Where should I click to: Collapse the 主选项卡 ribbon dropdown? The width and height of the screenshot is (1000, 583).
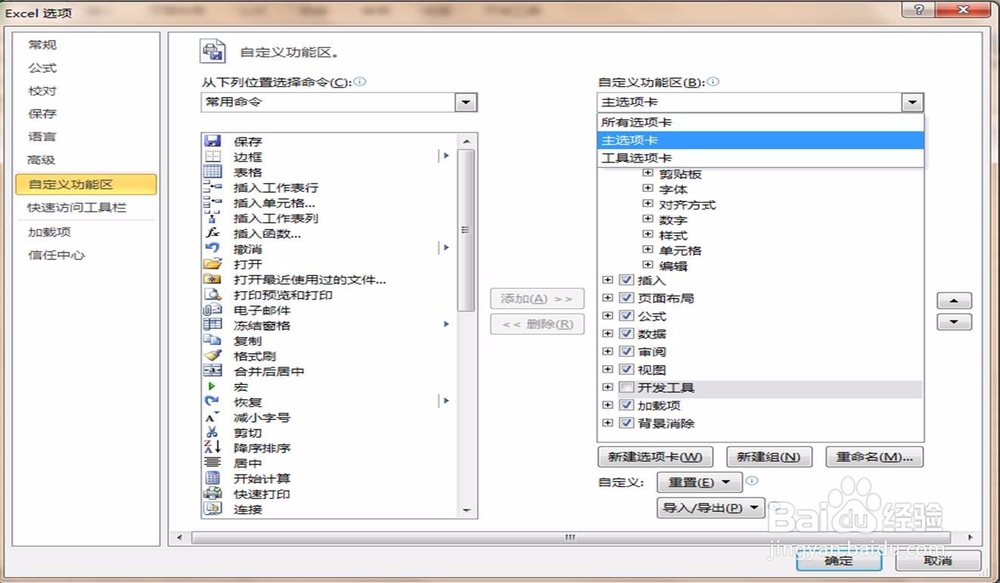(x=913, y=102)
